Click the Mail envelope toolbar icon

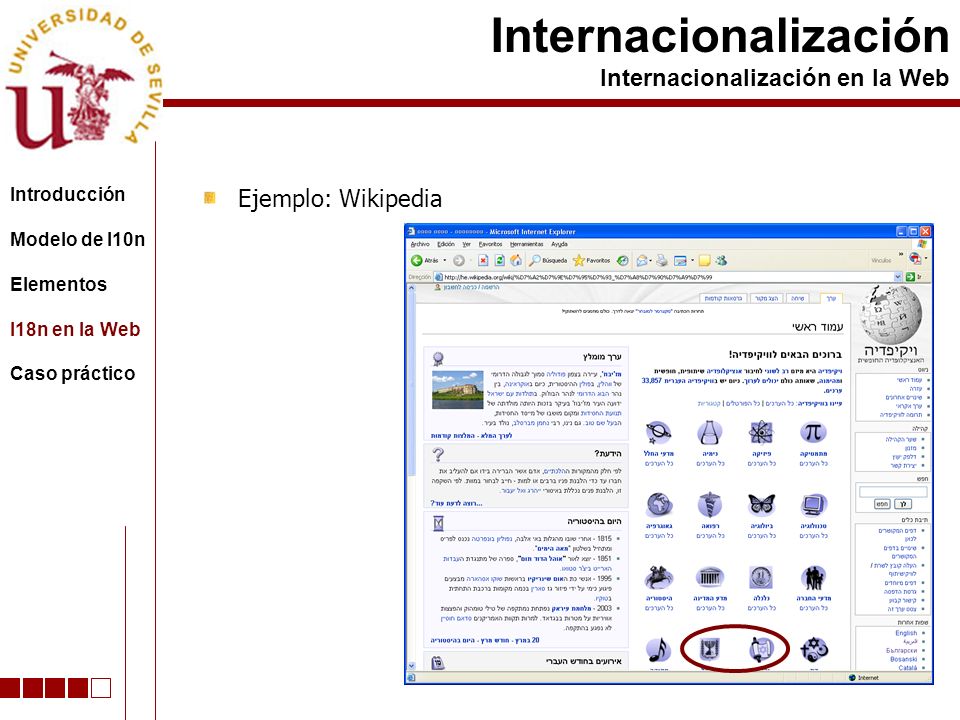tap(641, 261)
